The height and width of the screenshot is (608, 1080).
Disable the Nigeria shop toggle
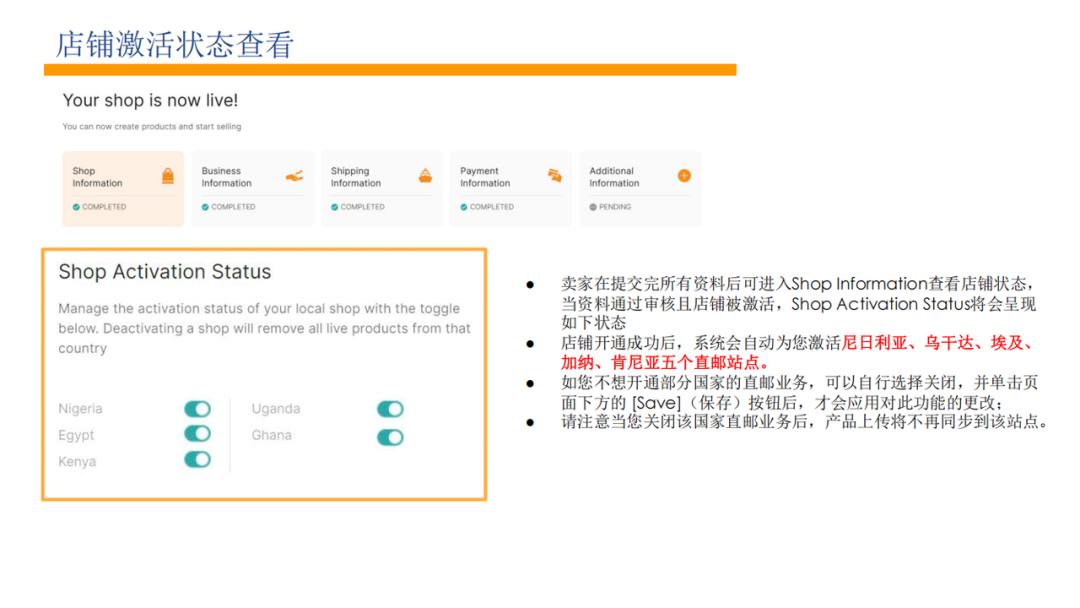click(197, 409)
